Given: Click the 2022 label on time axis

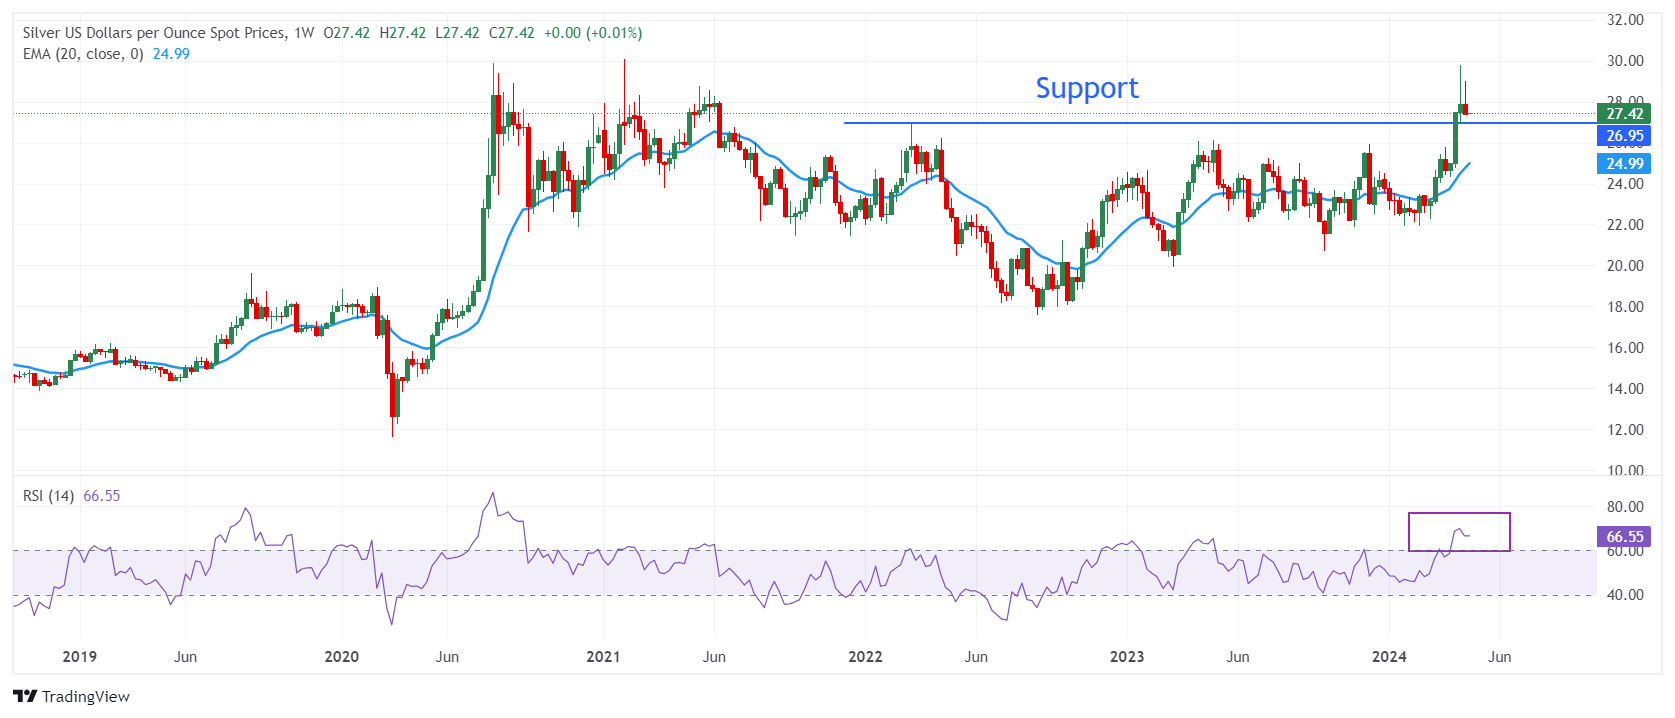Looking at the screenshot, I should point(865,657).
